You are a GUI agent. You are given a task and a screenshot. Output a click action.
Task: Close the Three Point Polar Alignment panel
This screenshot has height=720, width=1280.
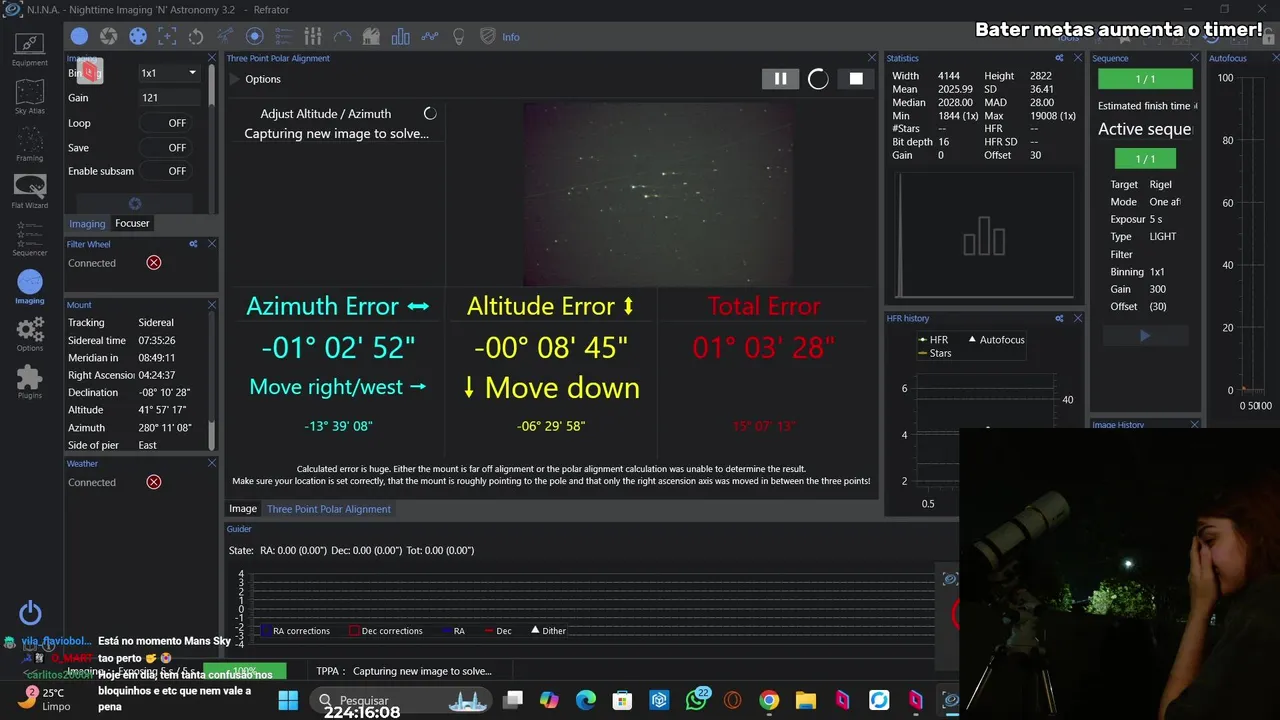(871, 58)
